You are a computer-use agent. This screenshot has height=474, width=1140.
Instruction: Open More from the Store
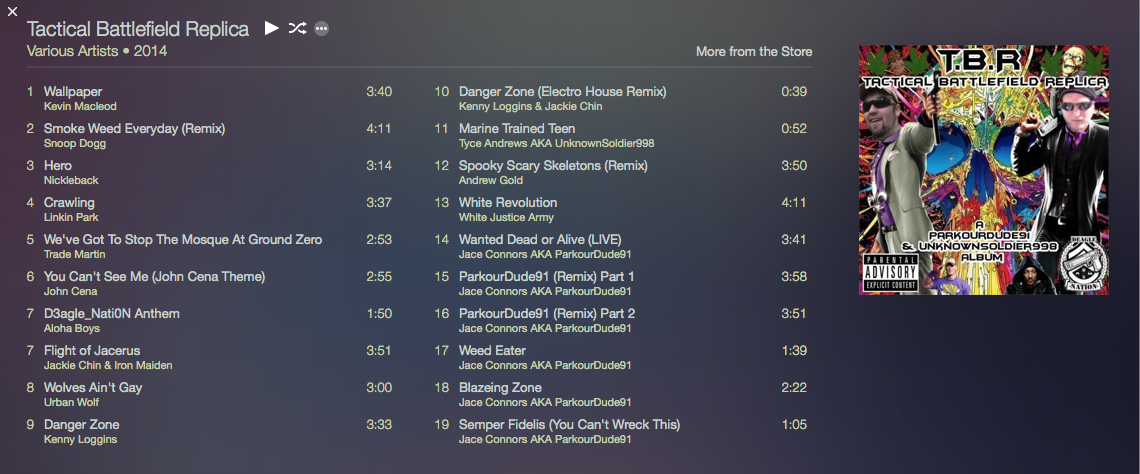754,52
